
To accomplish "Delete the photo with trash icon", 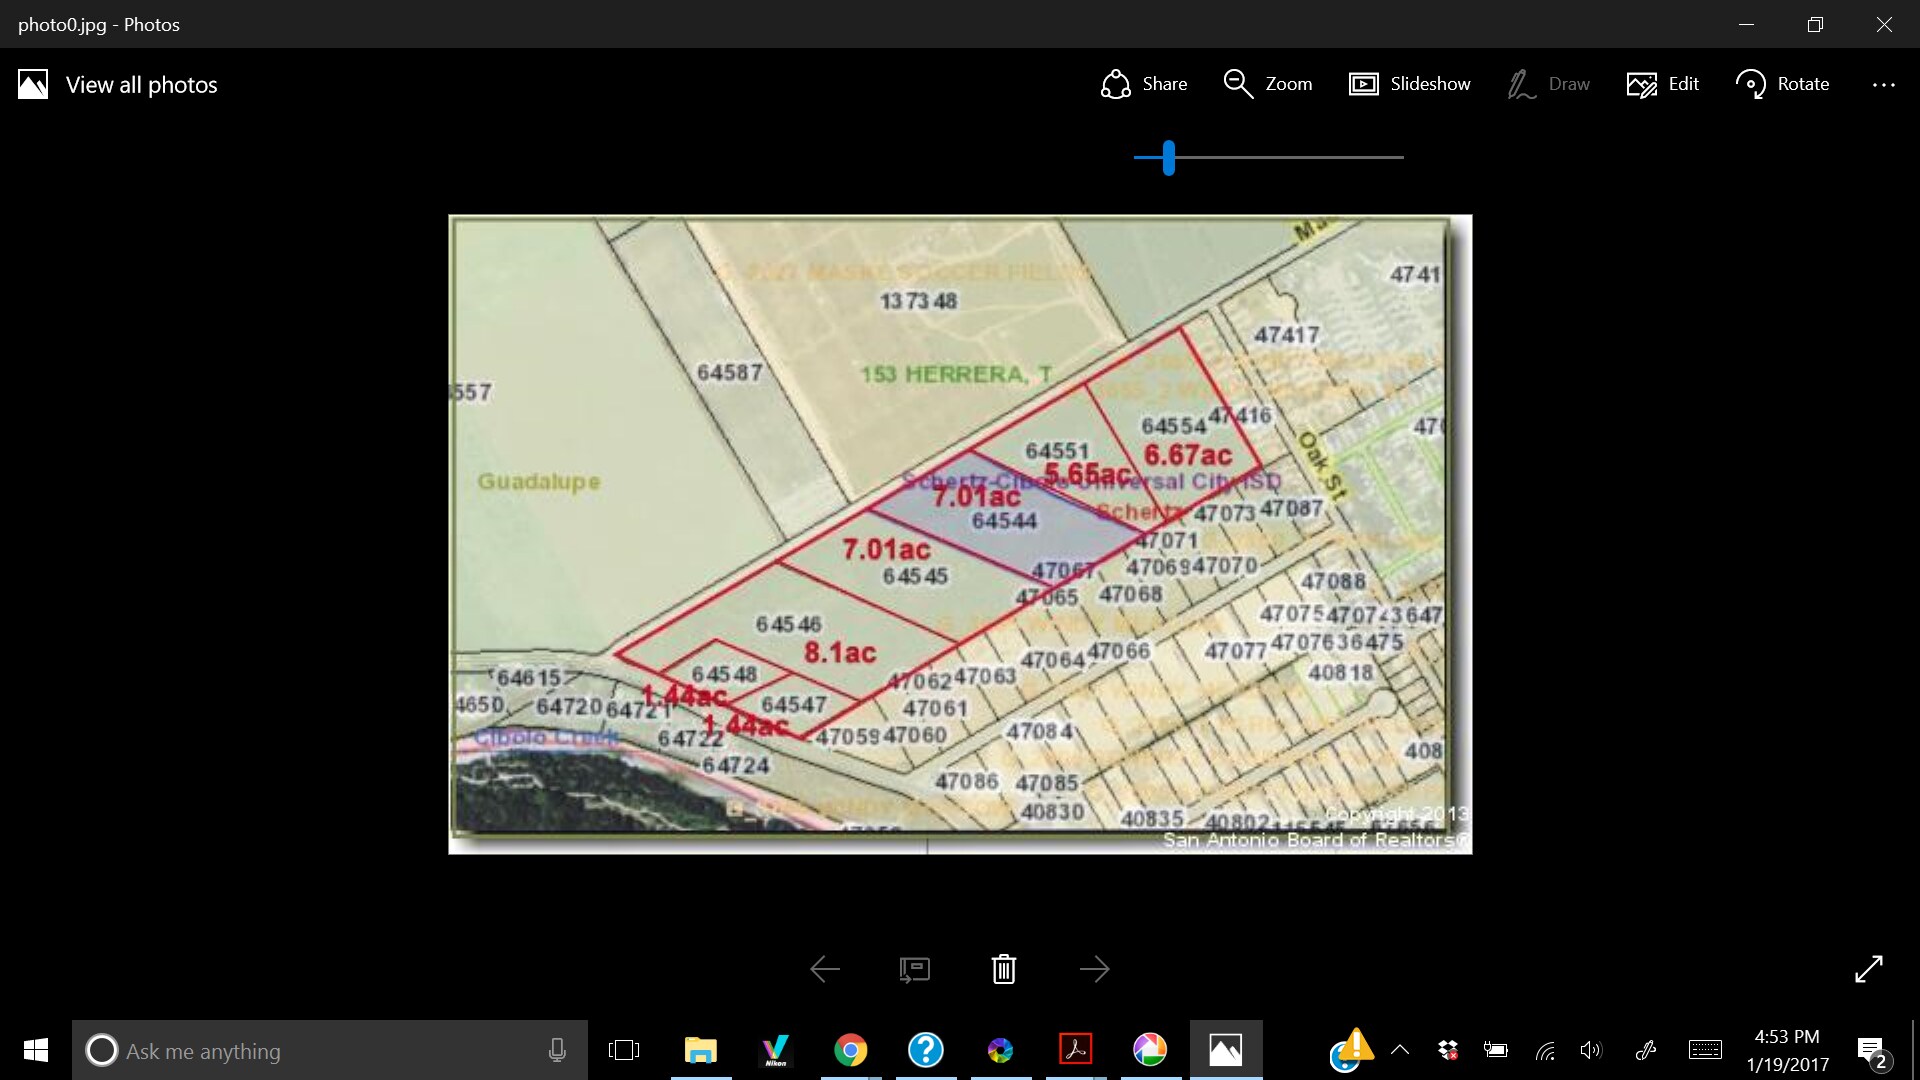I will 1004,969.
